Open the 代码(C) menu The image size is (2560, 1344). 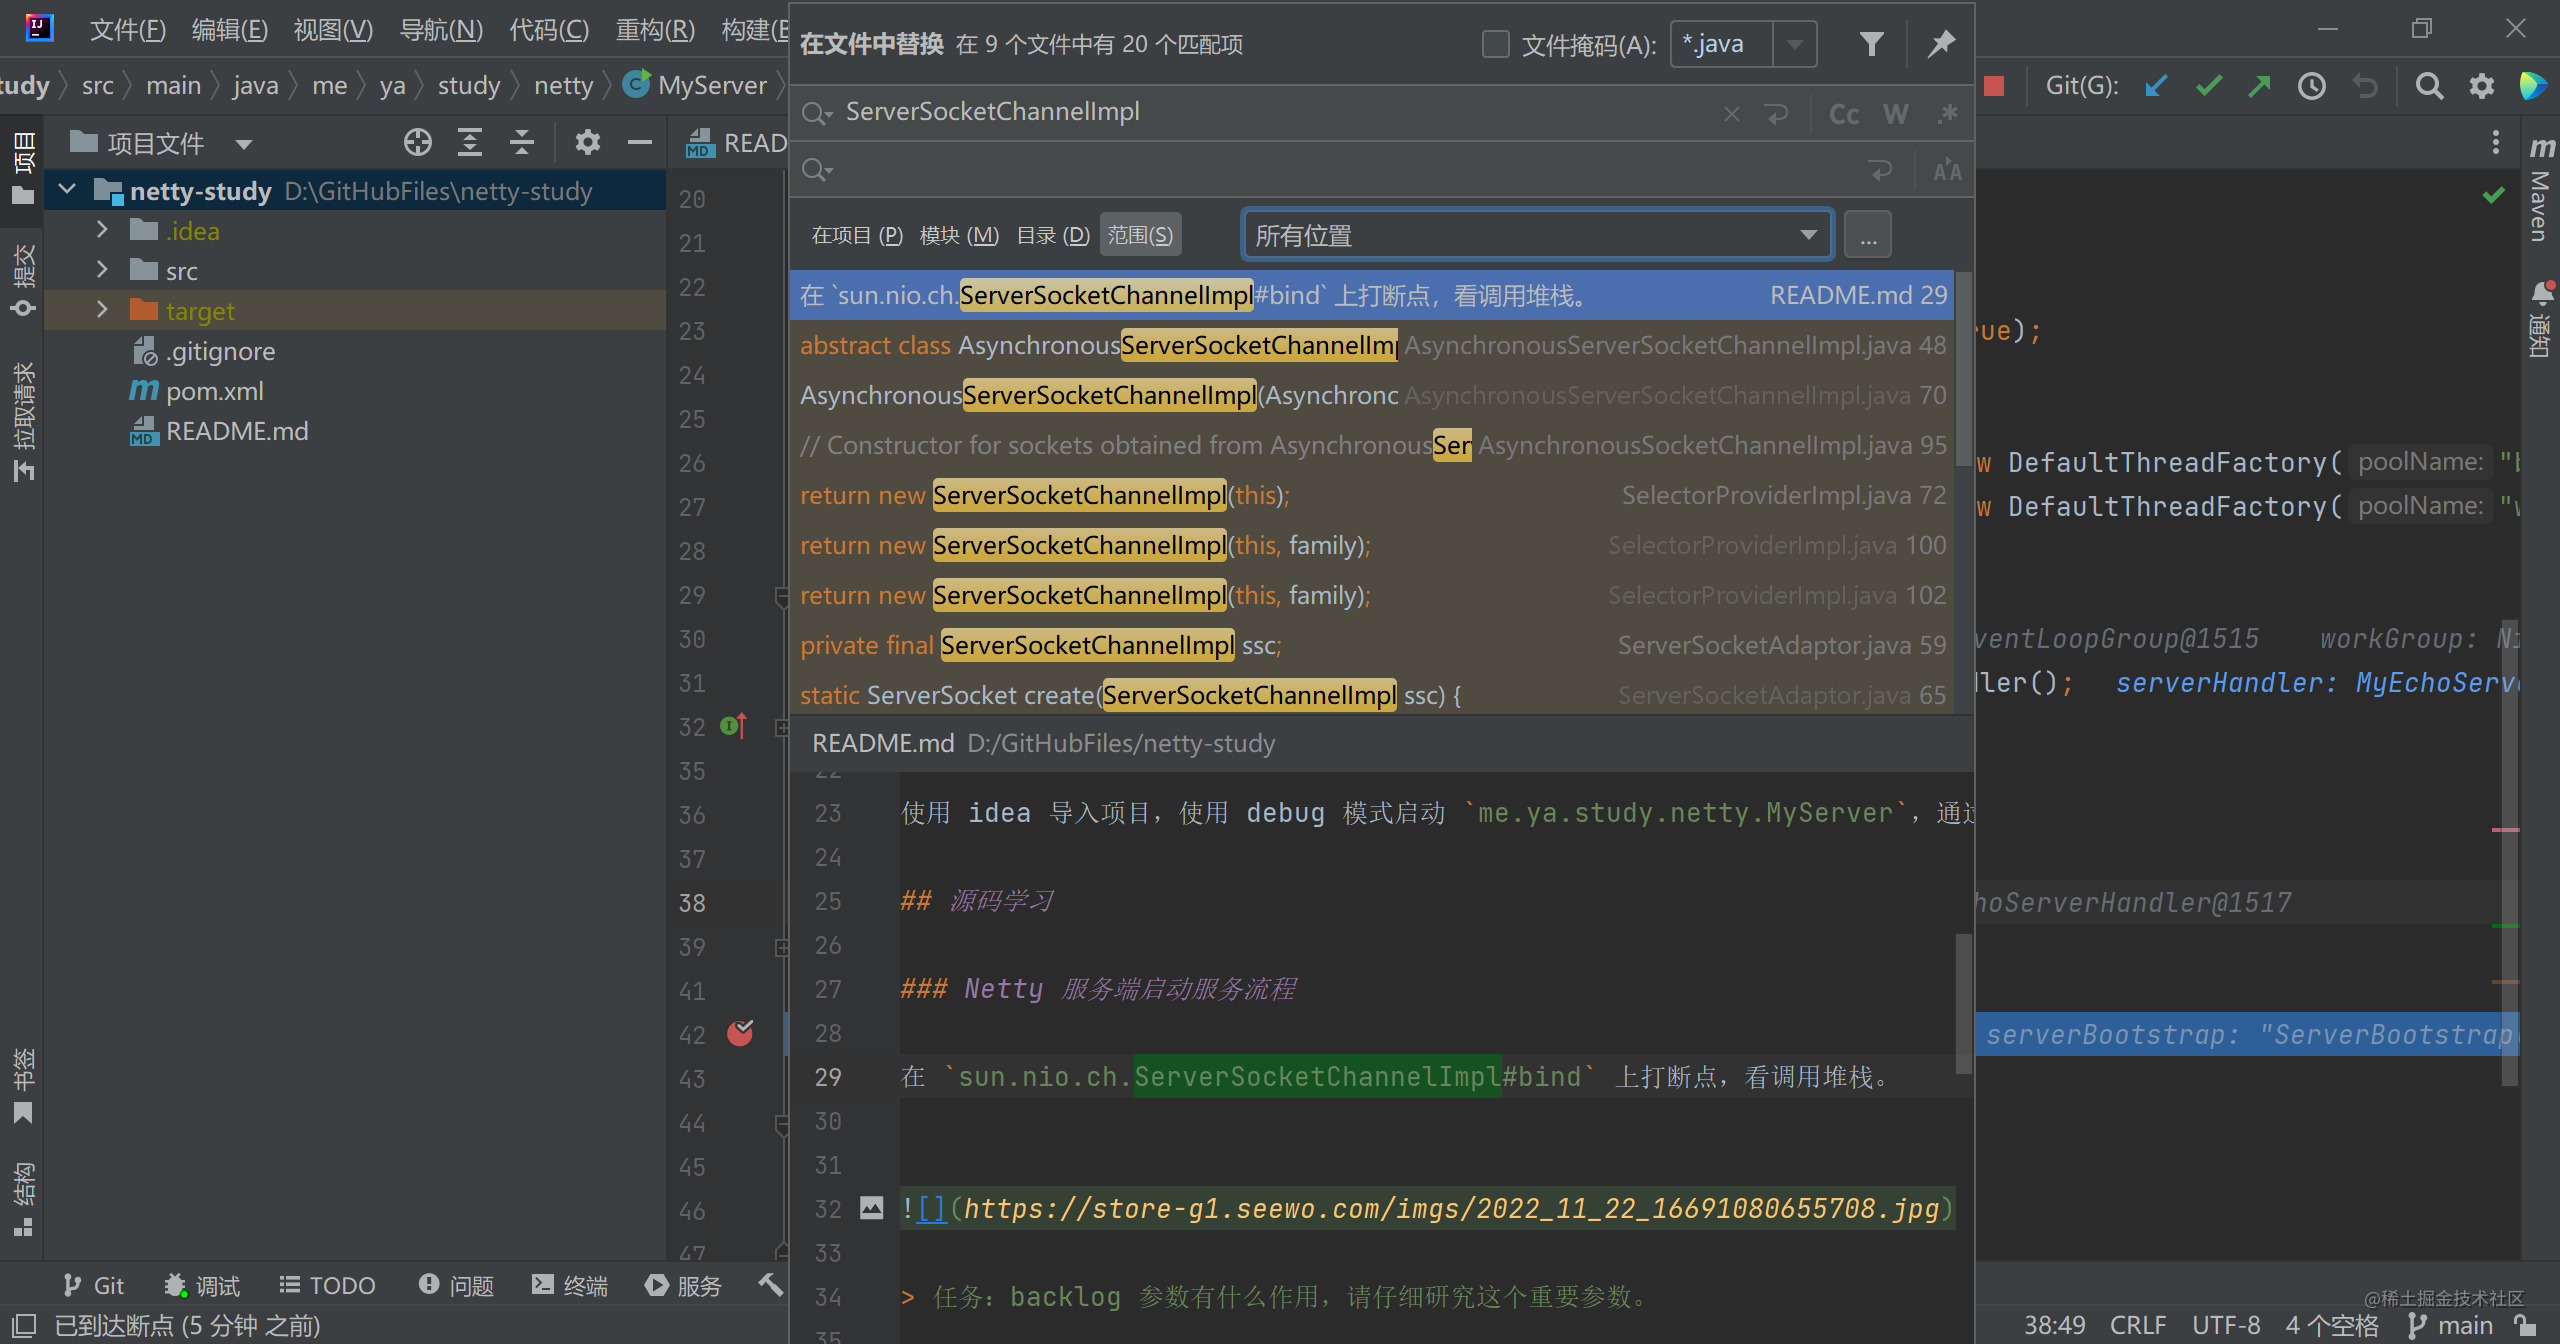tap(549, 29)
